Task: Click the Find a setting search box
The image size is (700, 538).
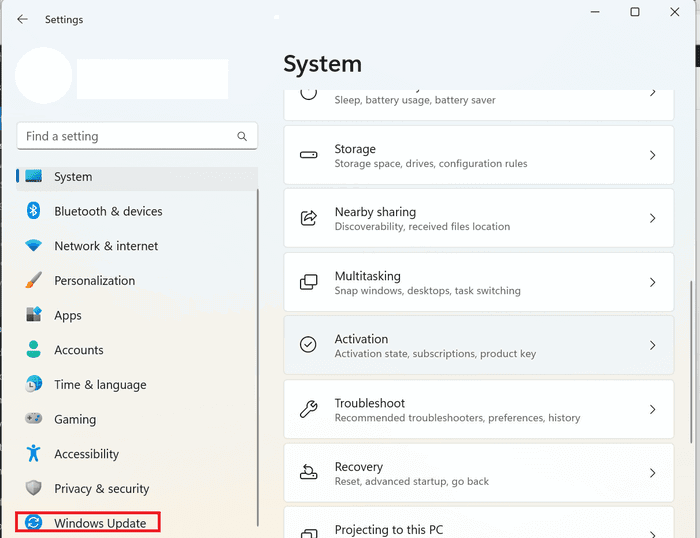Action: [x=137, y=136]
